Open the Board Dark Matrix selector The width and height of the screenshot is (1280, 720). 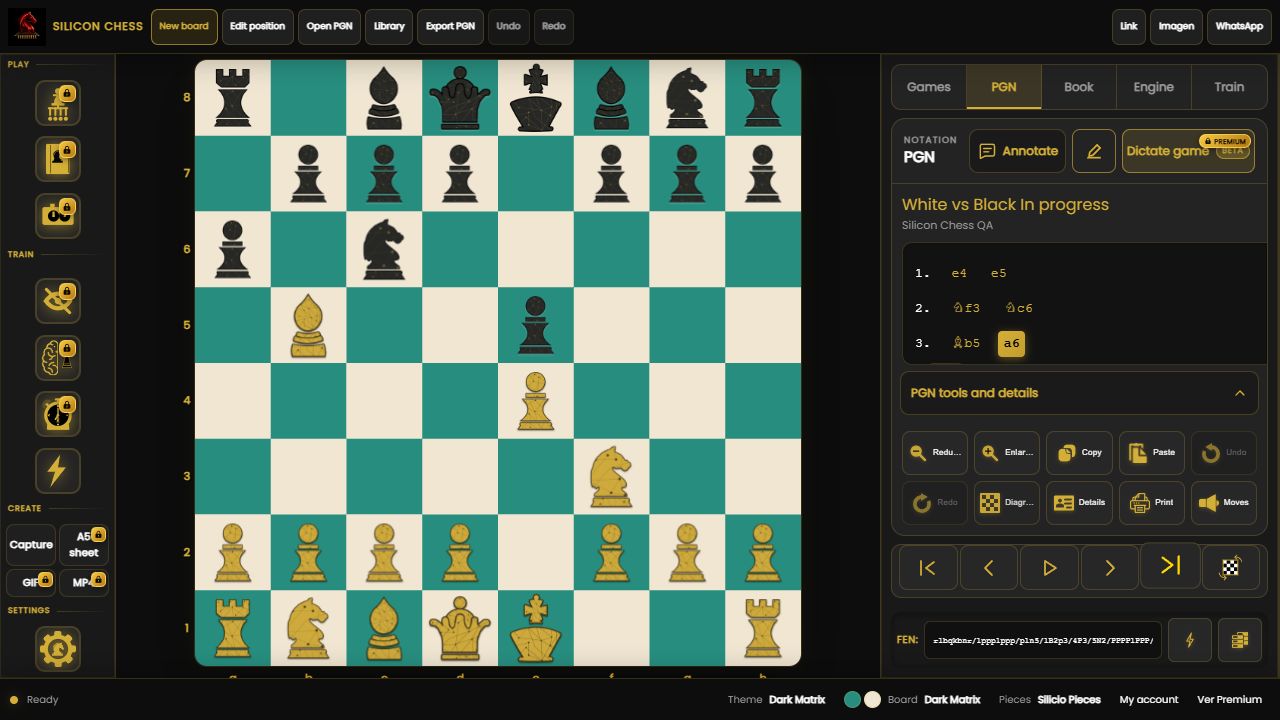coord(934,700)
